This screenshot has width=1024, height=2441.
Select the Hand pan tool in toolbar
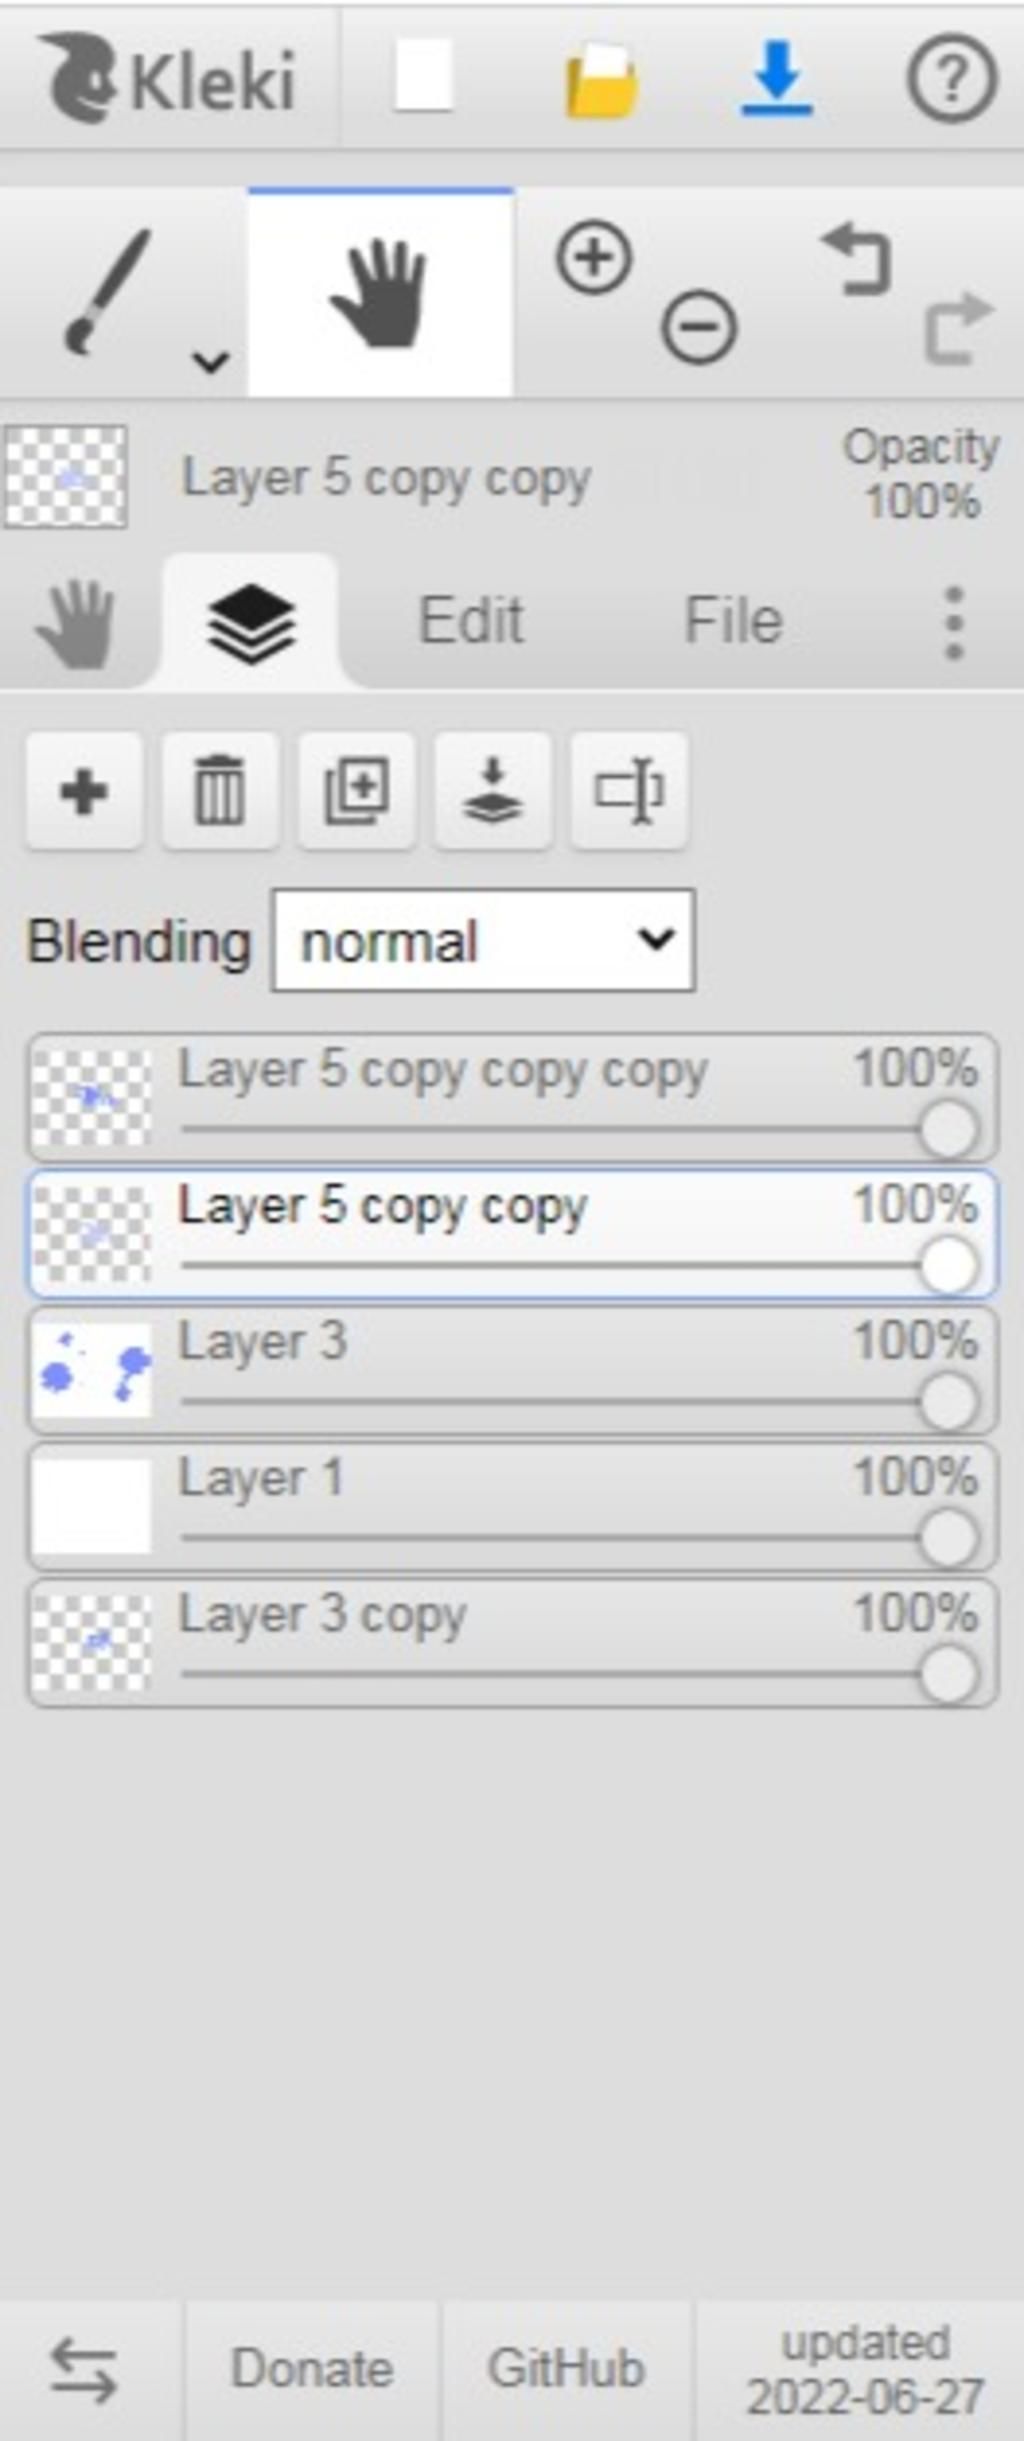point(380,292)
